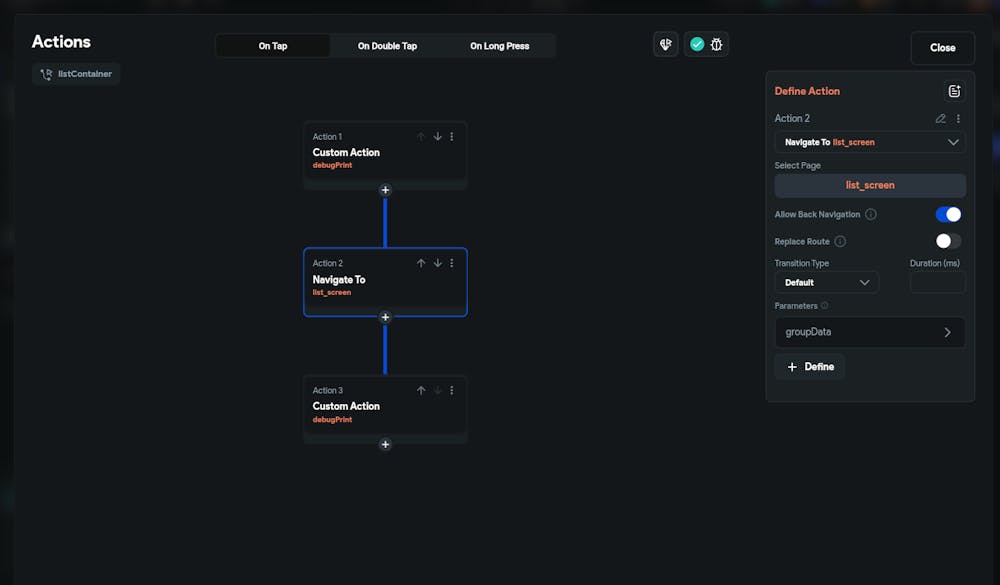Expand the groupData parameter row
1000x585 pixels.
(x=870, y=332)
